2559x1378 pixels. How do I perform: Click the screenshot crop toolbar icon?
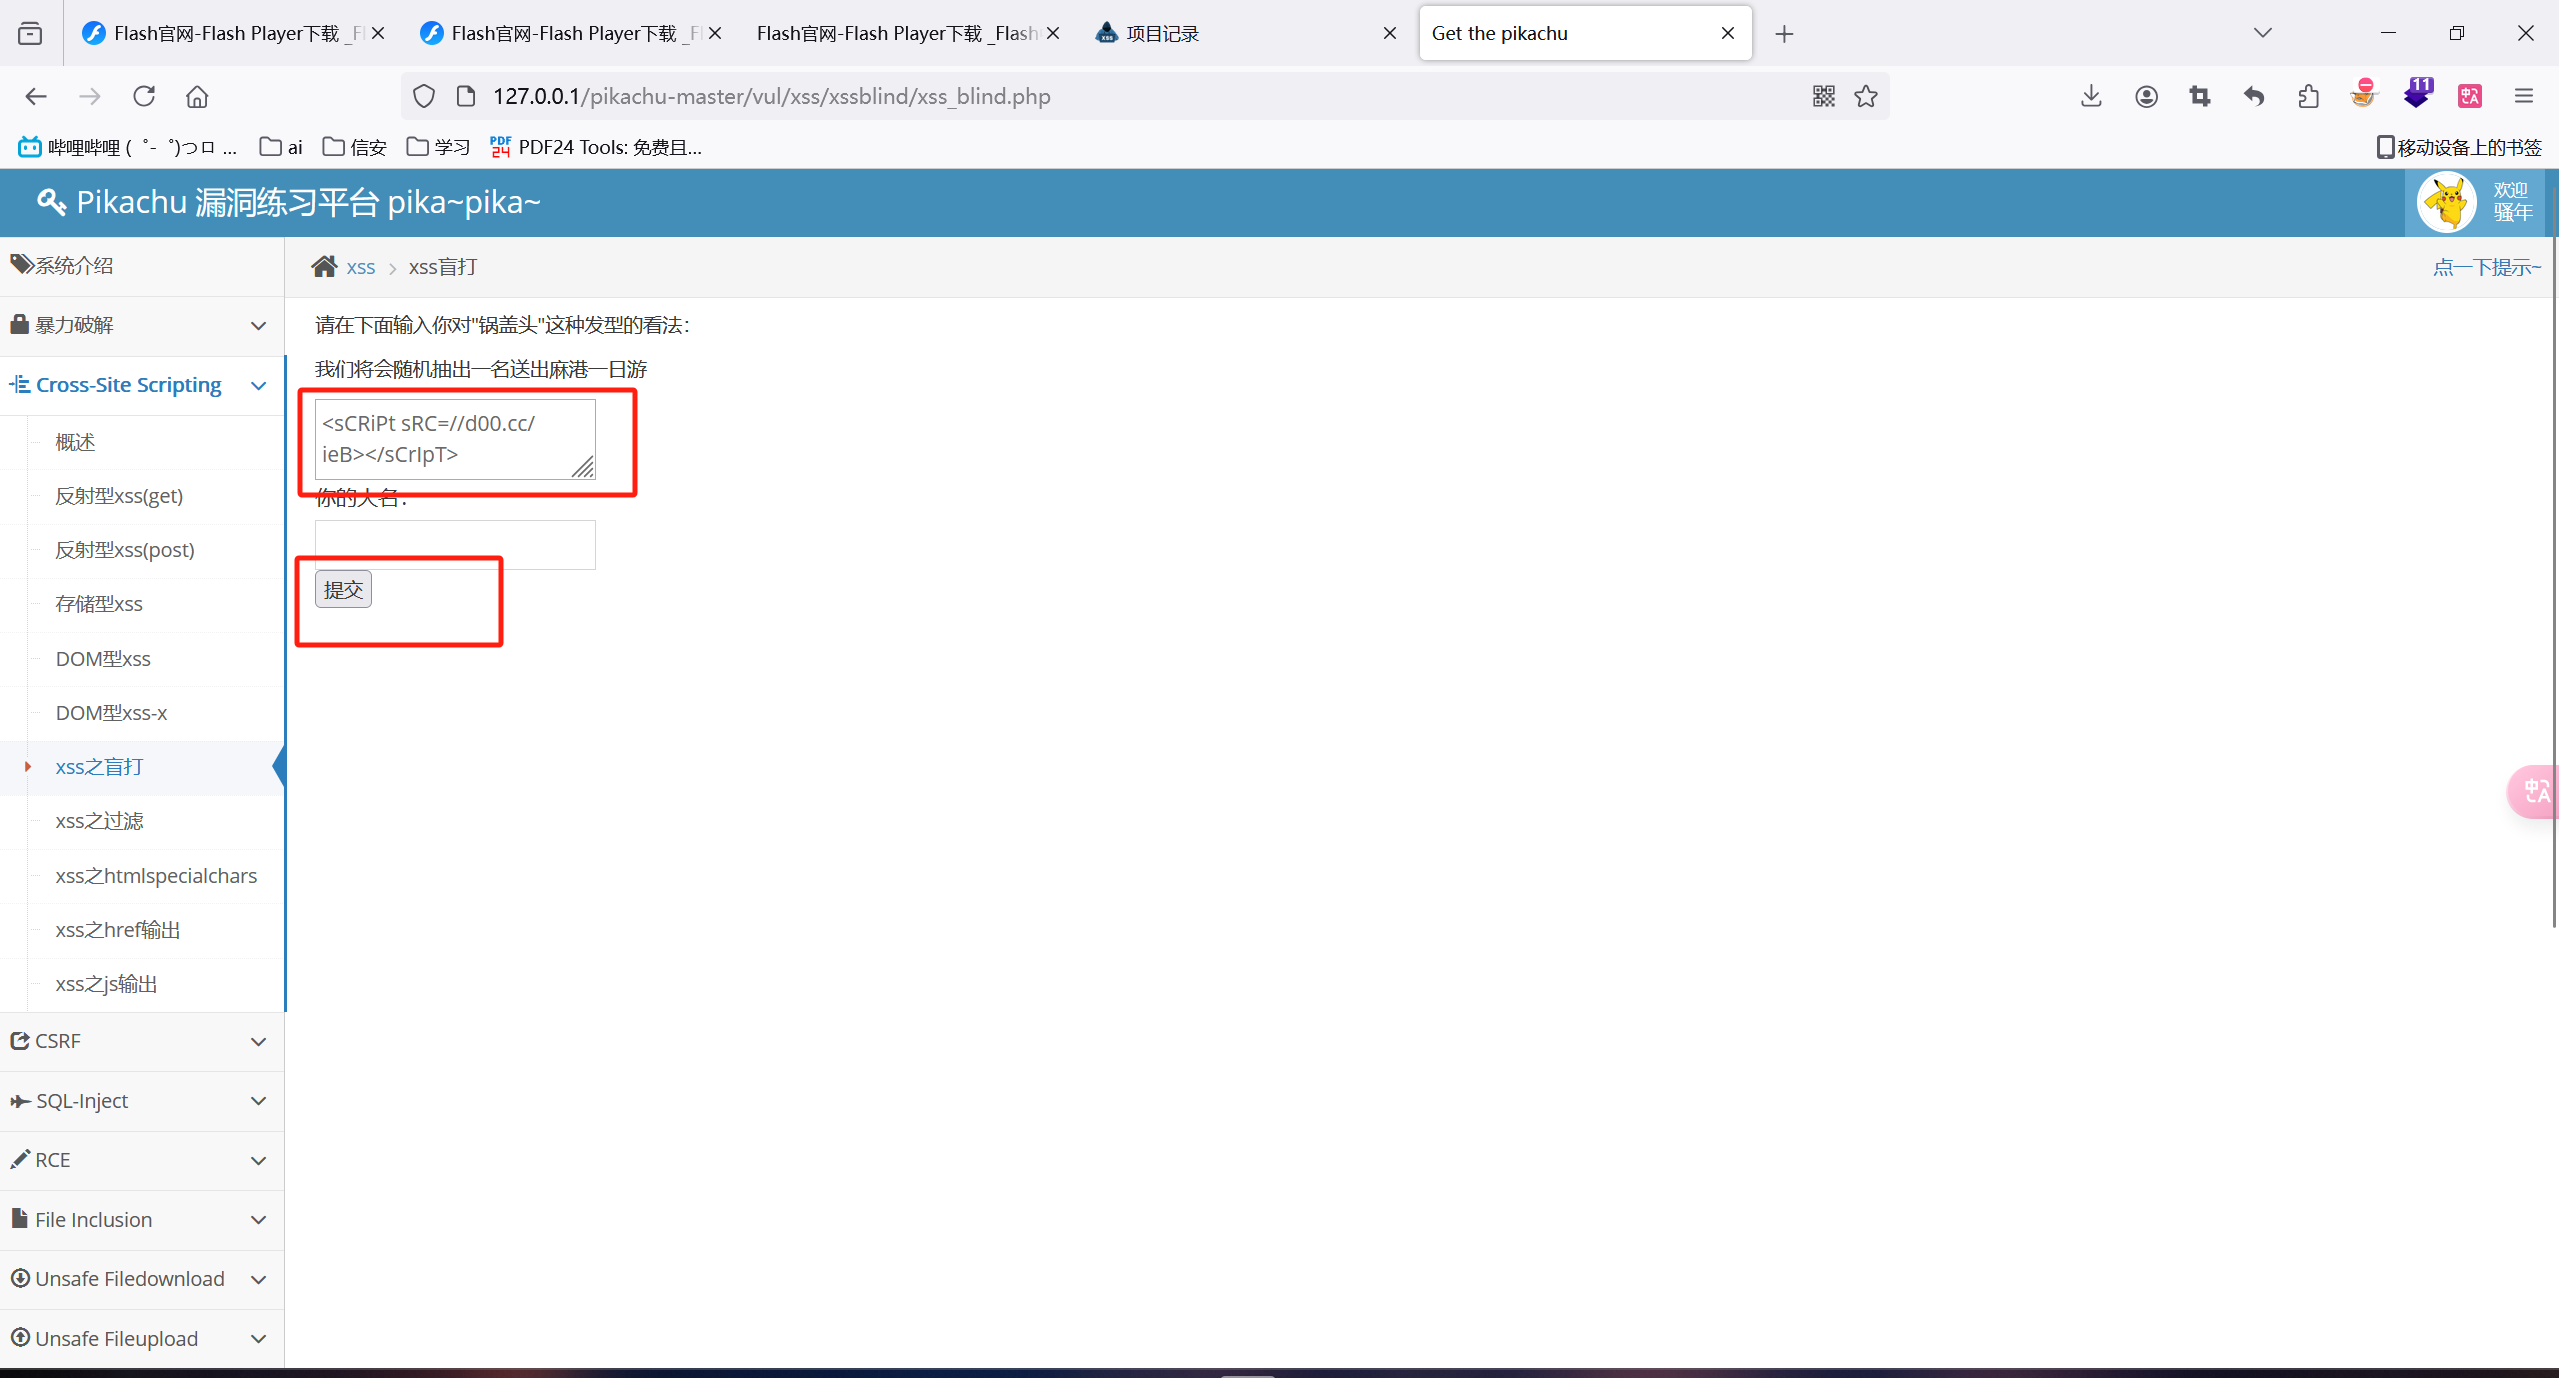click(2200, 96)
